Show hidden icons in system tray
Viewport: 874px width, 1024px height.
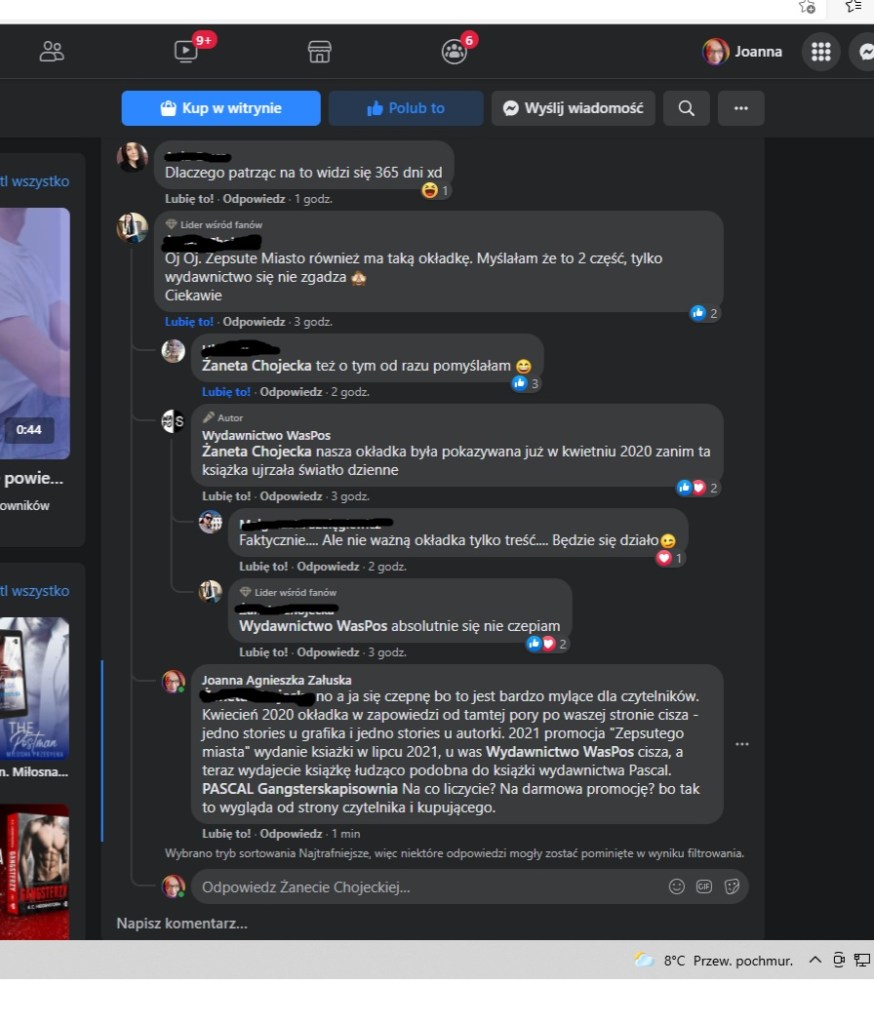(x=815, y=960)
